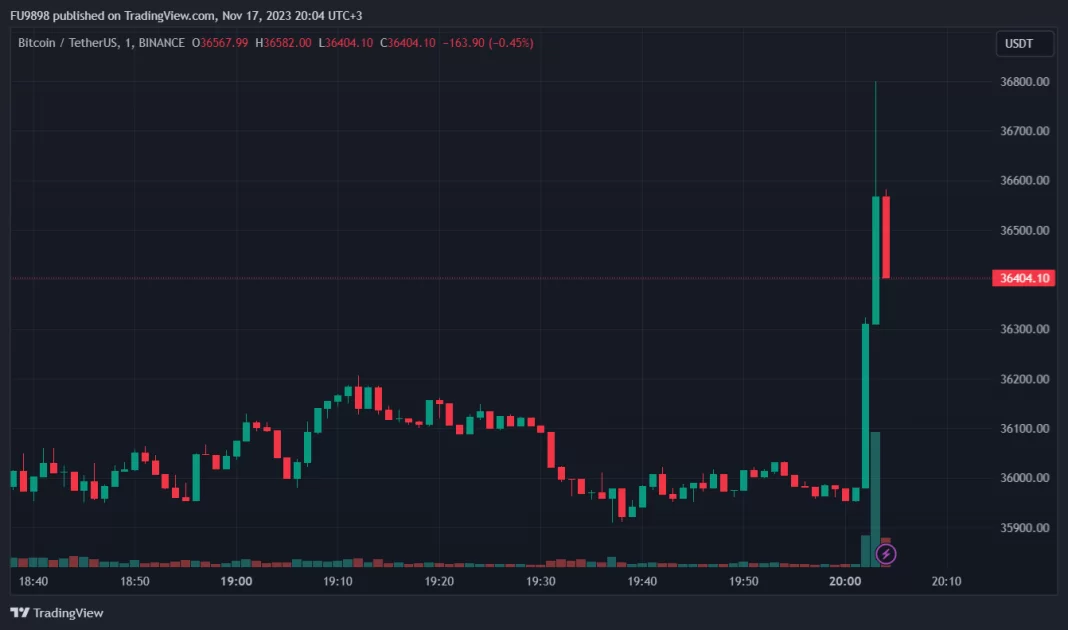The width and height of the screenshot is (1068, 630).
Task: Select the tallest green candle near 36500
Action: tap(876, 260)
